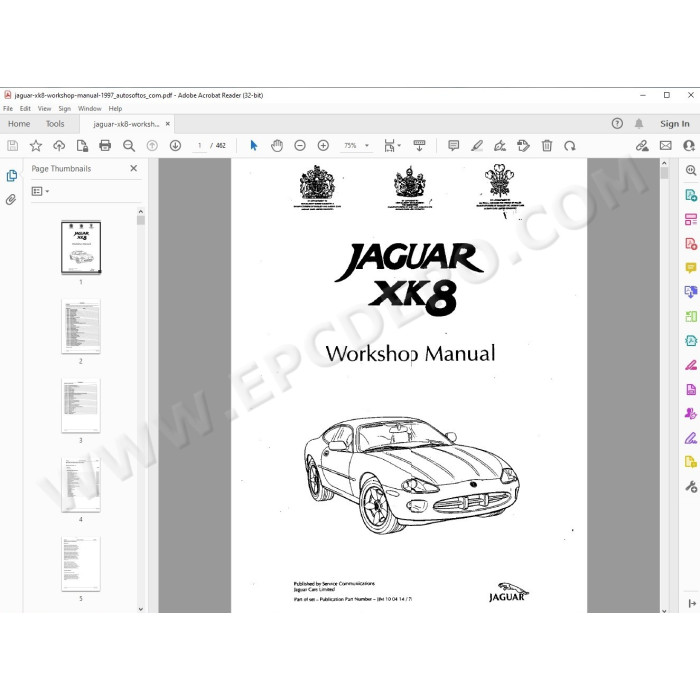Screen dimensions: 700x700
Task: Select page 1 thumbnail
Action: click(x=81, y=247)
